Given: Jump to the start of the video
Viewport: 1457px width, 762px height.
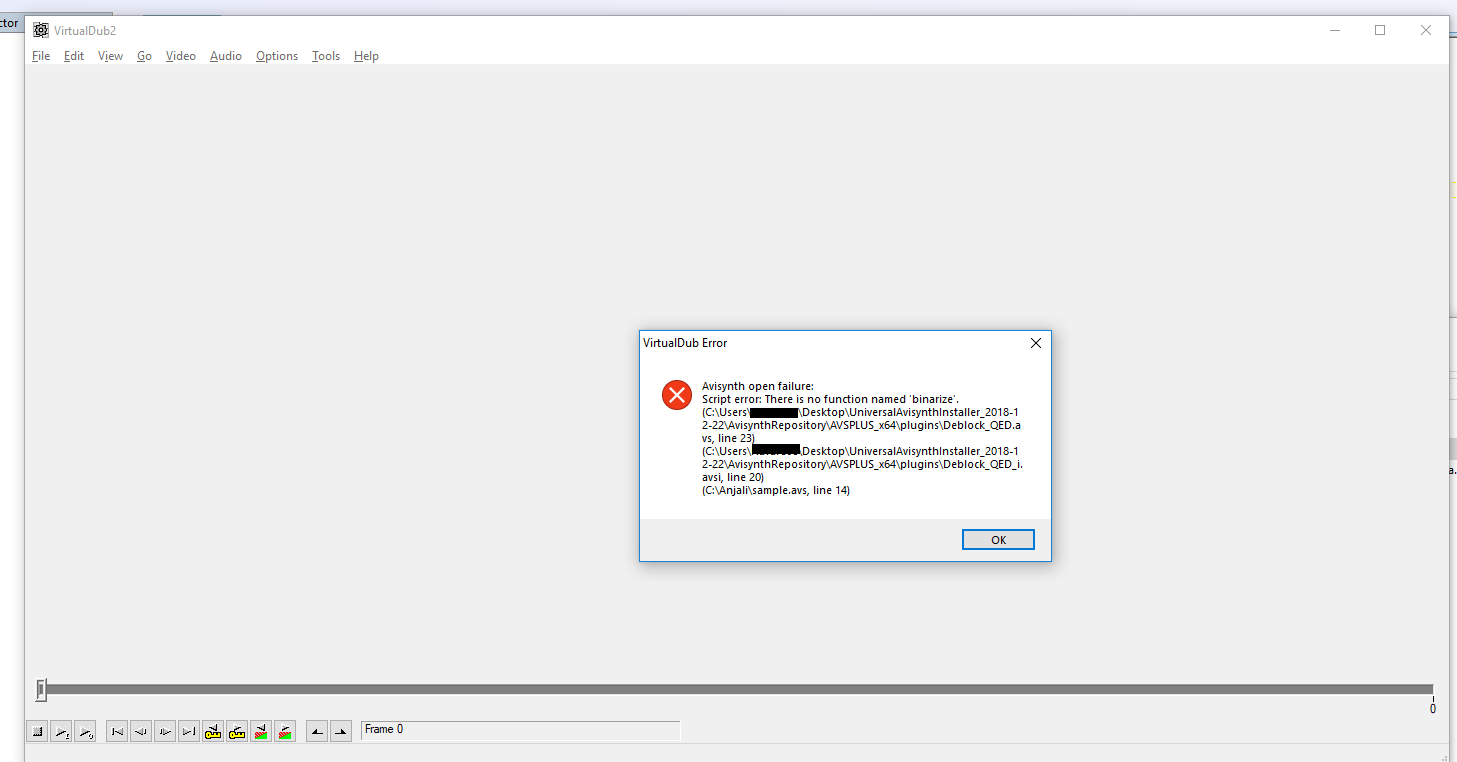Looking at the screenshot, I should (117, 731).
